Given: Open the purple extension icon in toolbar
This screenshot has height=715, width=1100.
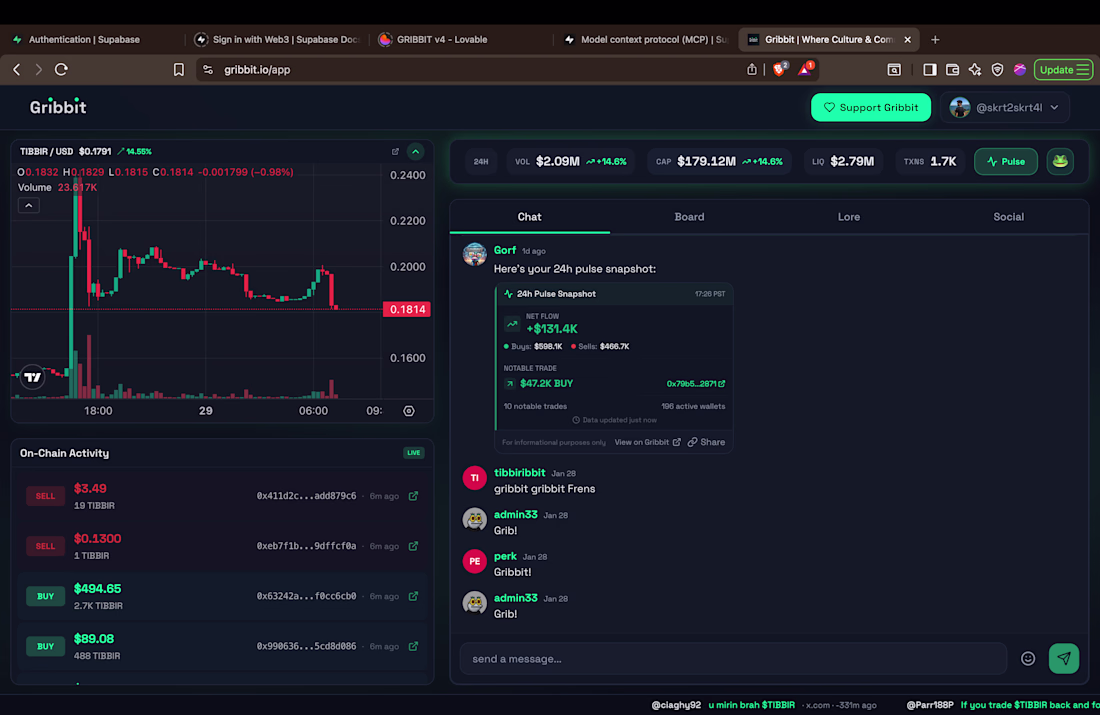Looking at the screenshot, I should pos(1019,69).
